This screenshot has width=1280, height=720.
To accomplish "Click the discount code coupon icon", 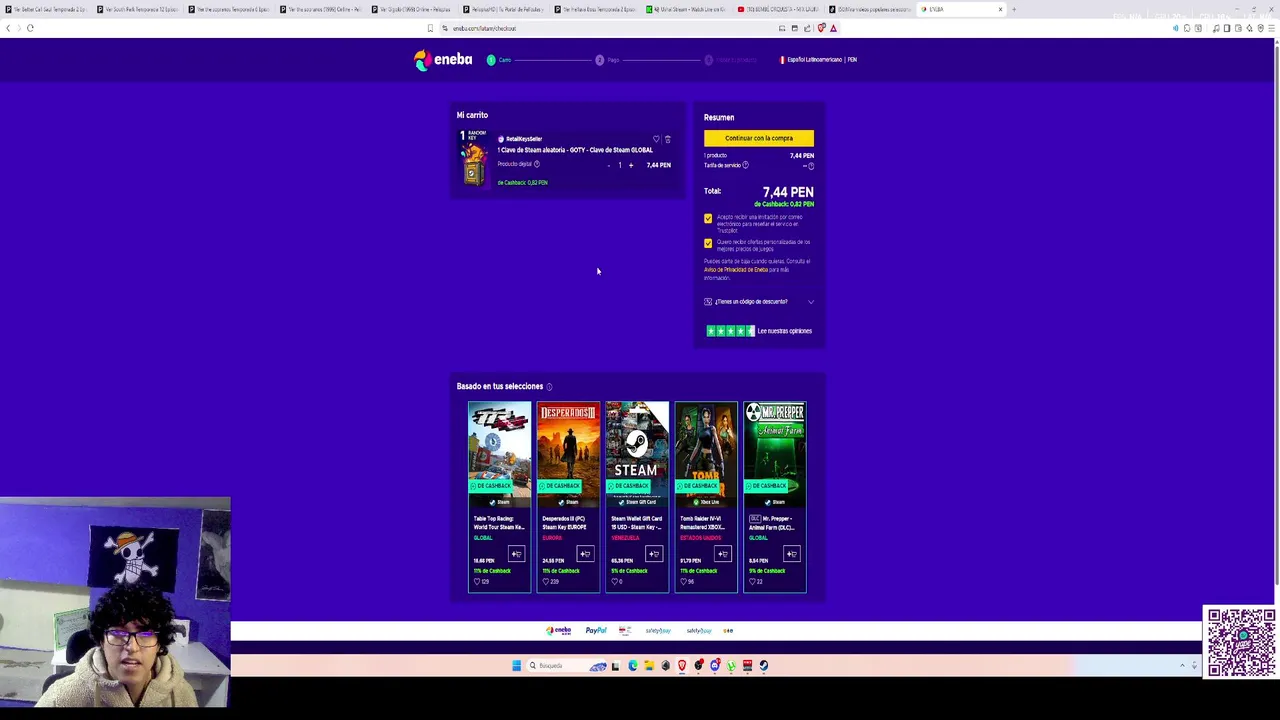I will [x=708, y=301].
